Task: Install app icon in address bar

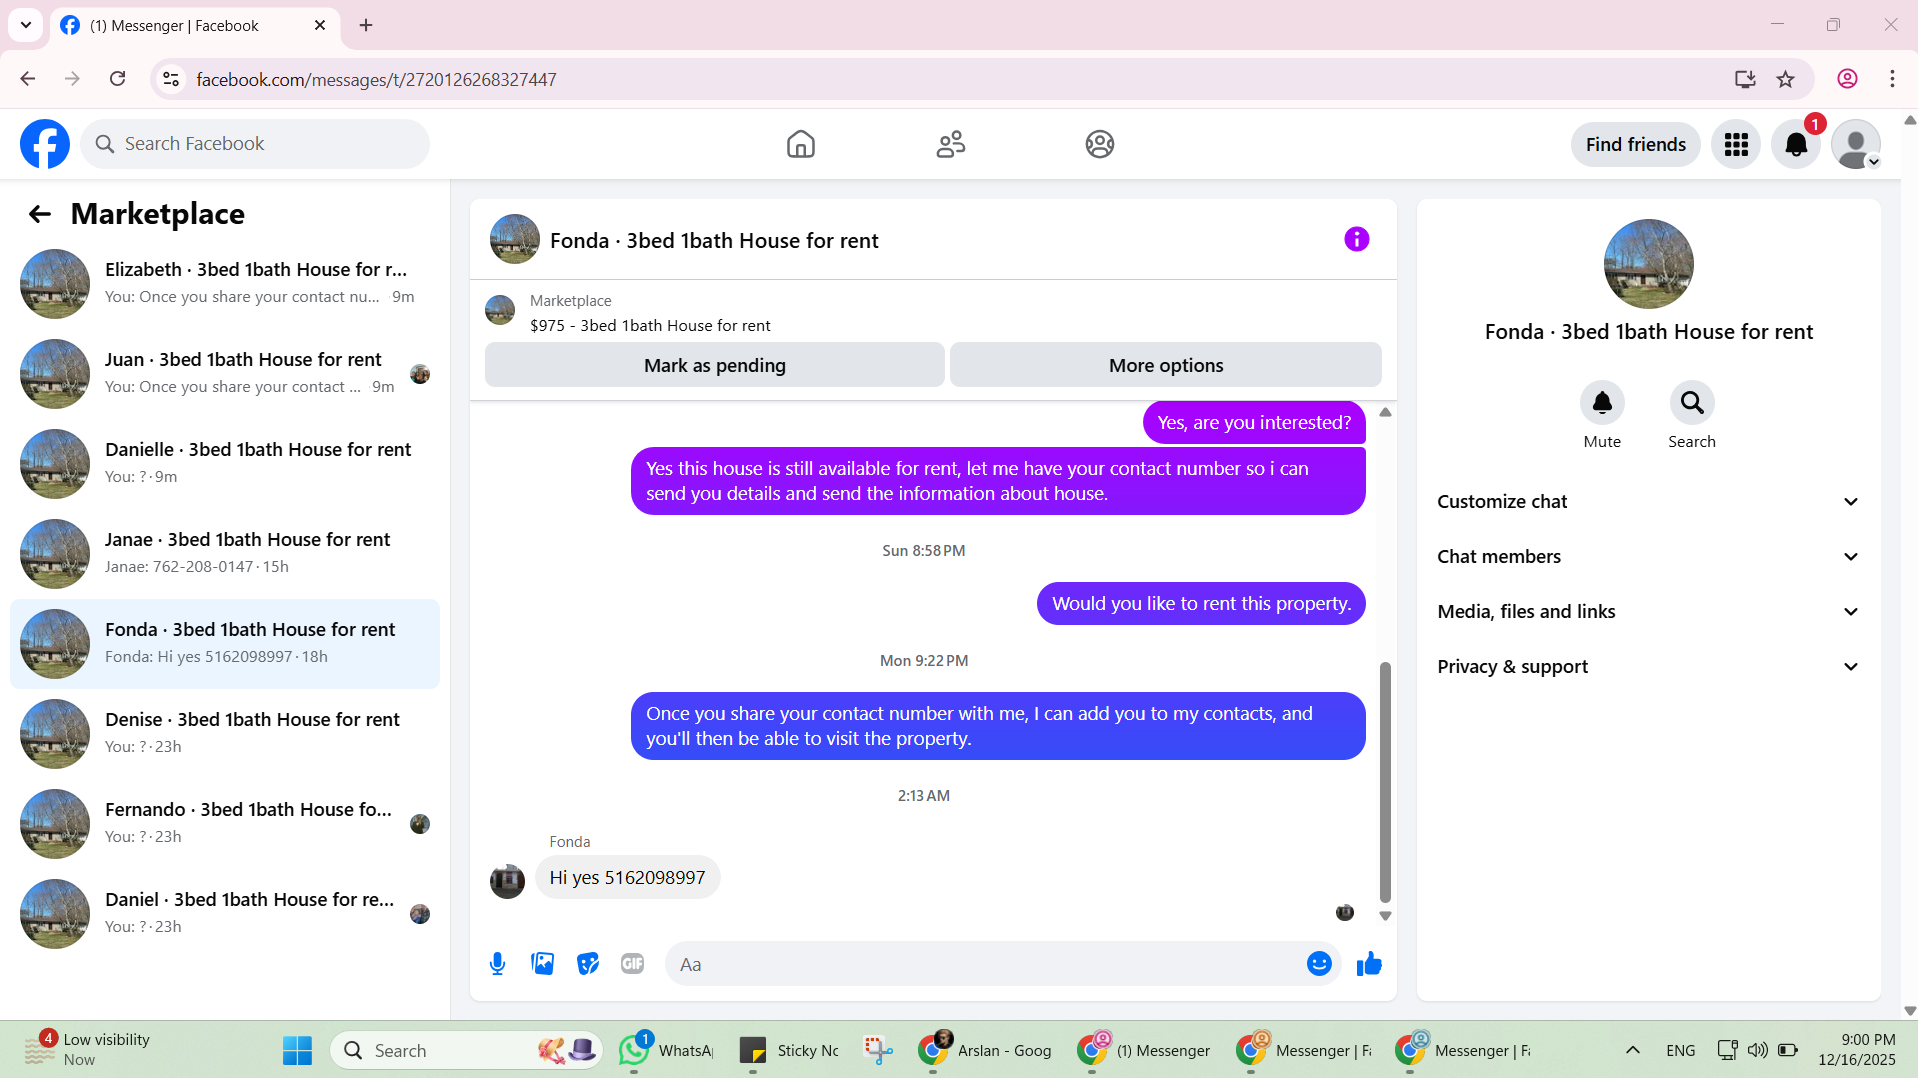Action: coord(1745,79)
